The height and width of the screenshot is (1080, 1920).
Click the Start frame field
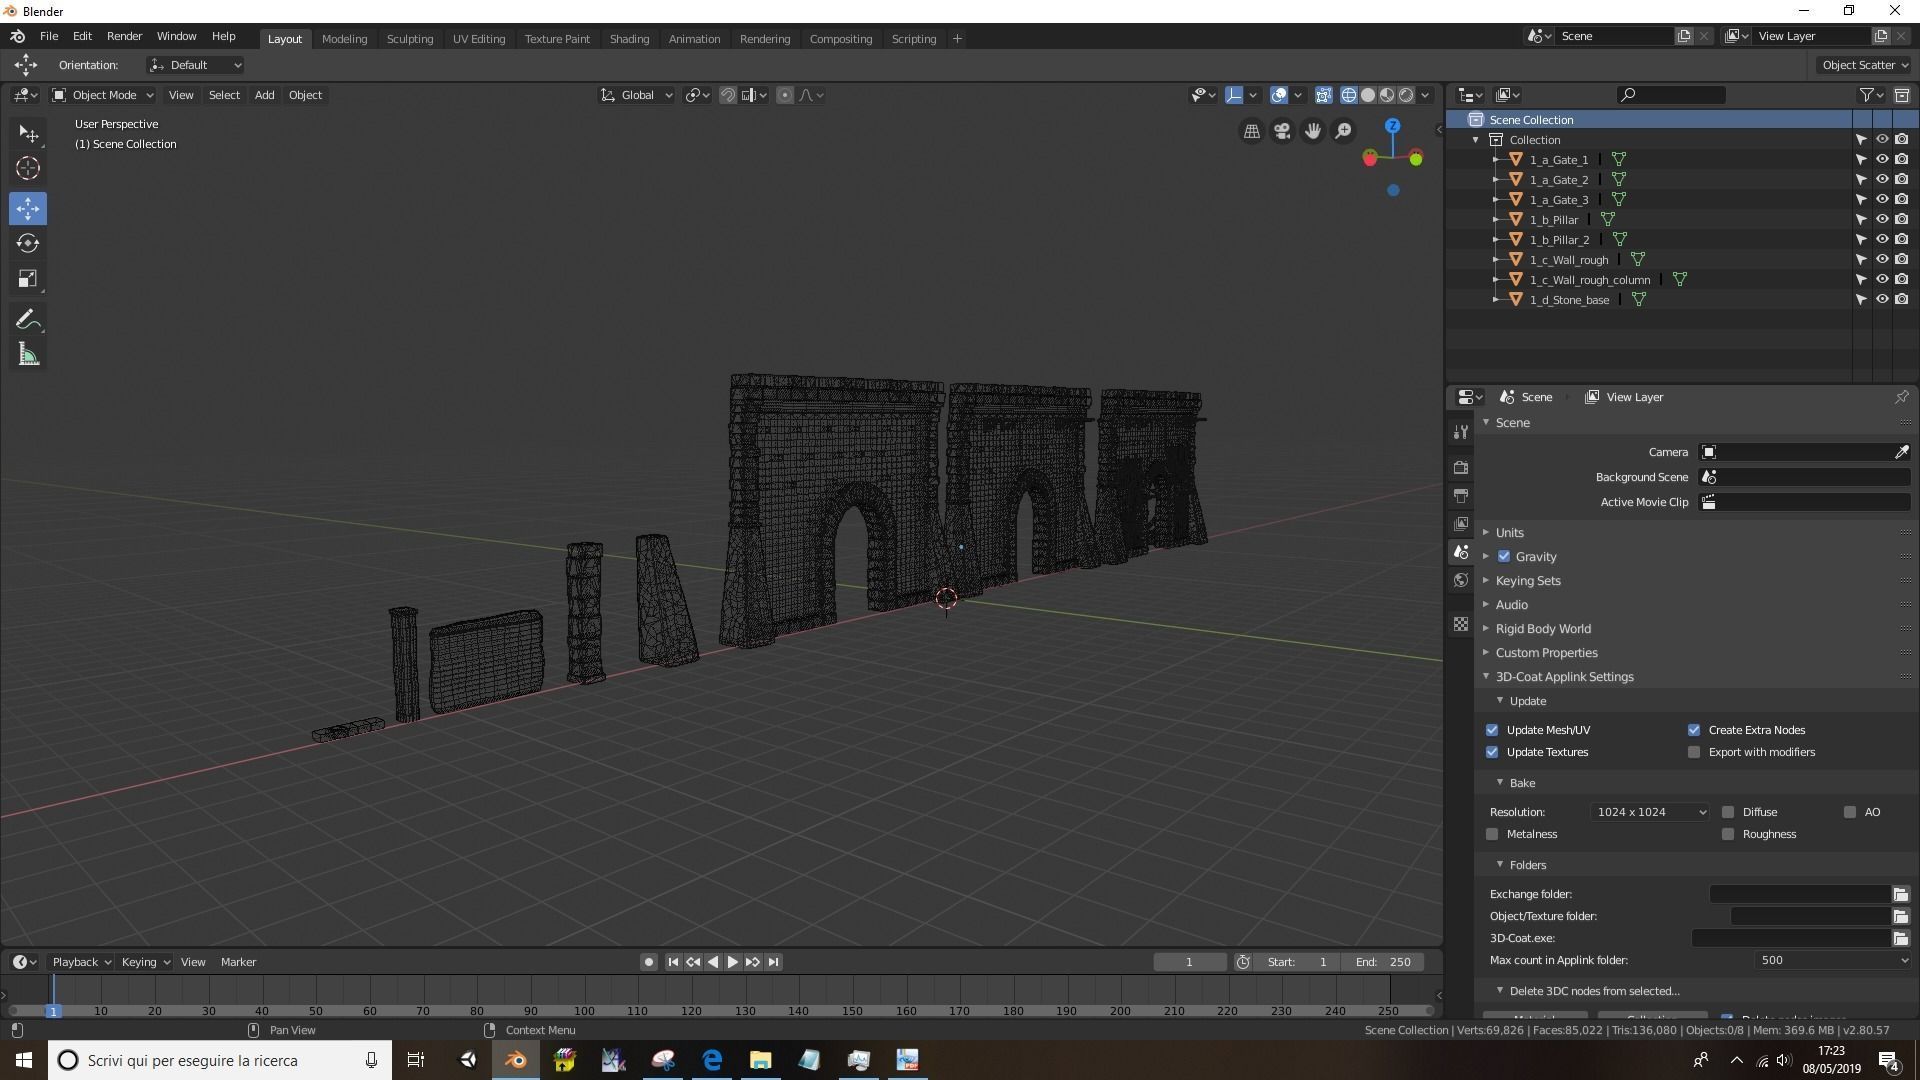pyautogui.click(x=1298, y=962)
